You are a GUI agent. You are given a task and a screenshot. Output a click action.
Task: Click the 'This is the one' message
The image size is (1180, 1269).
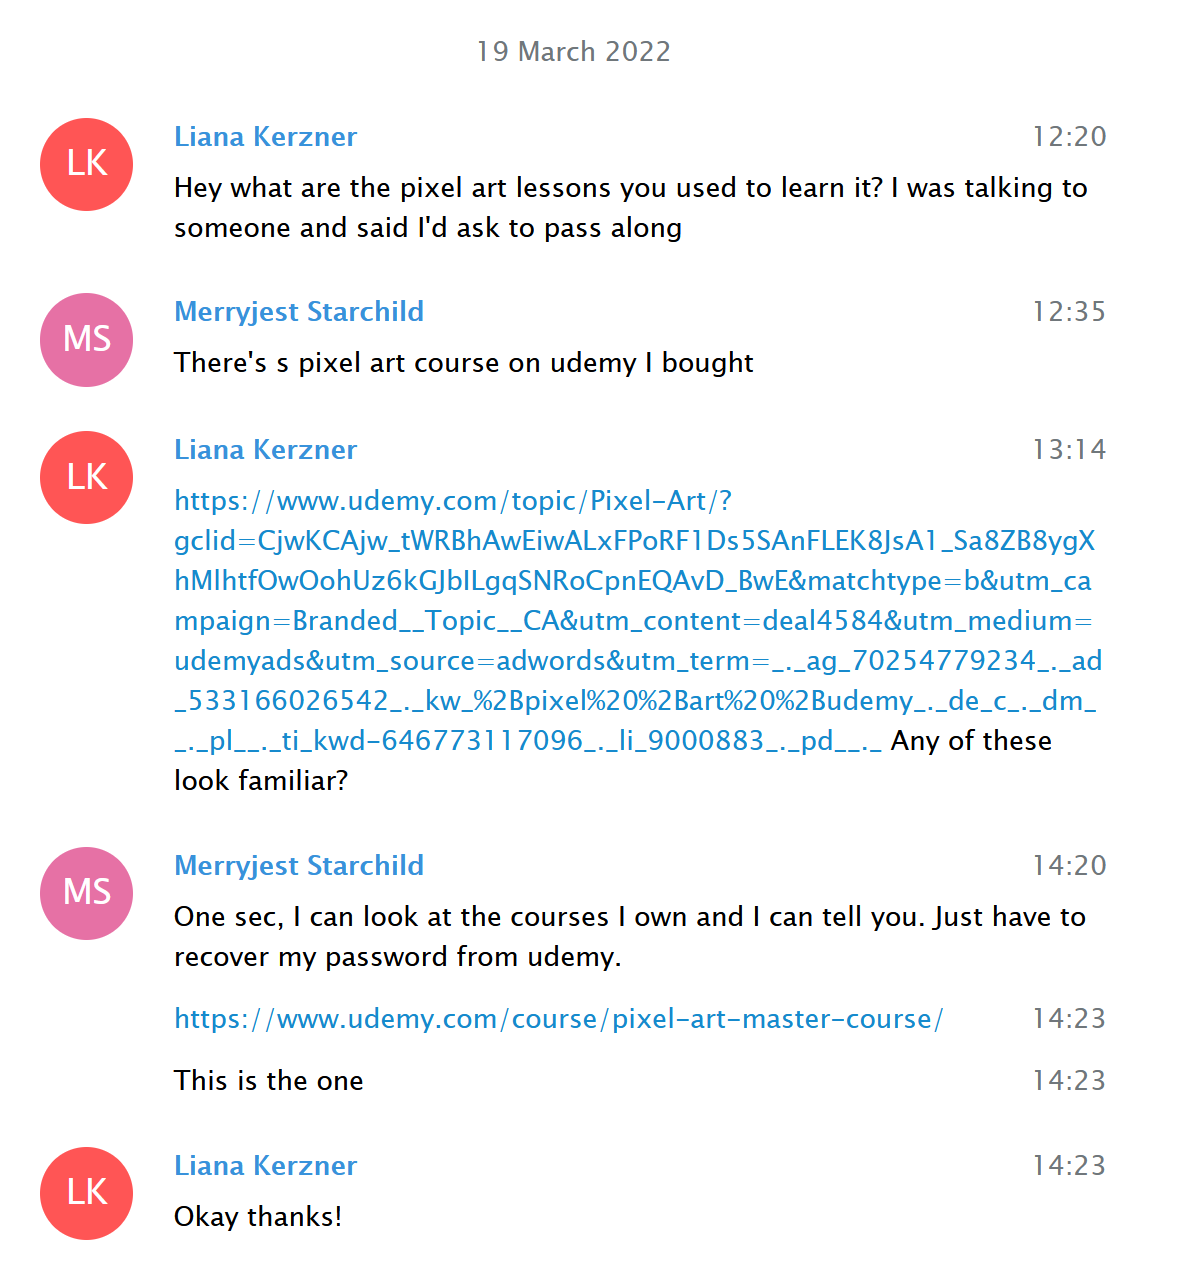point(268,1081)
